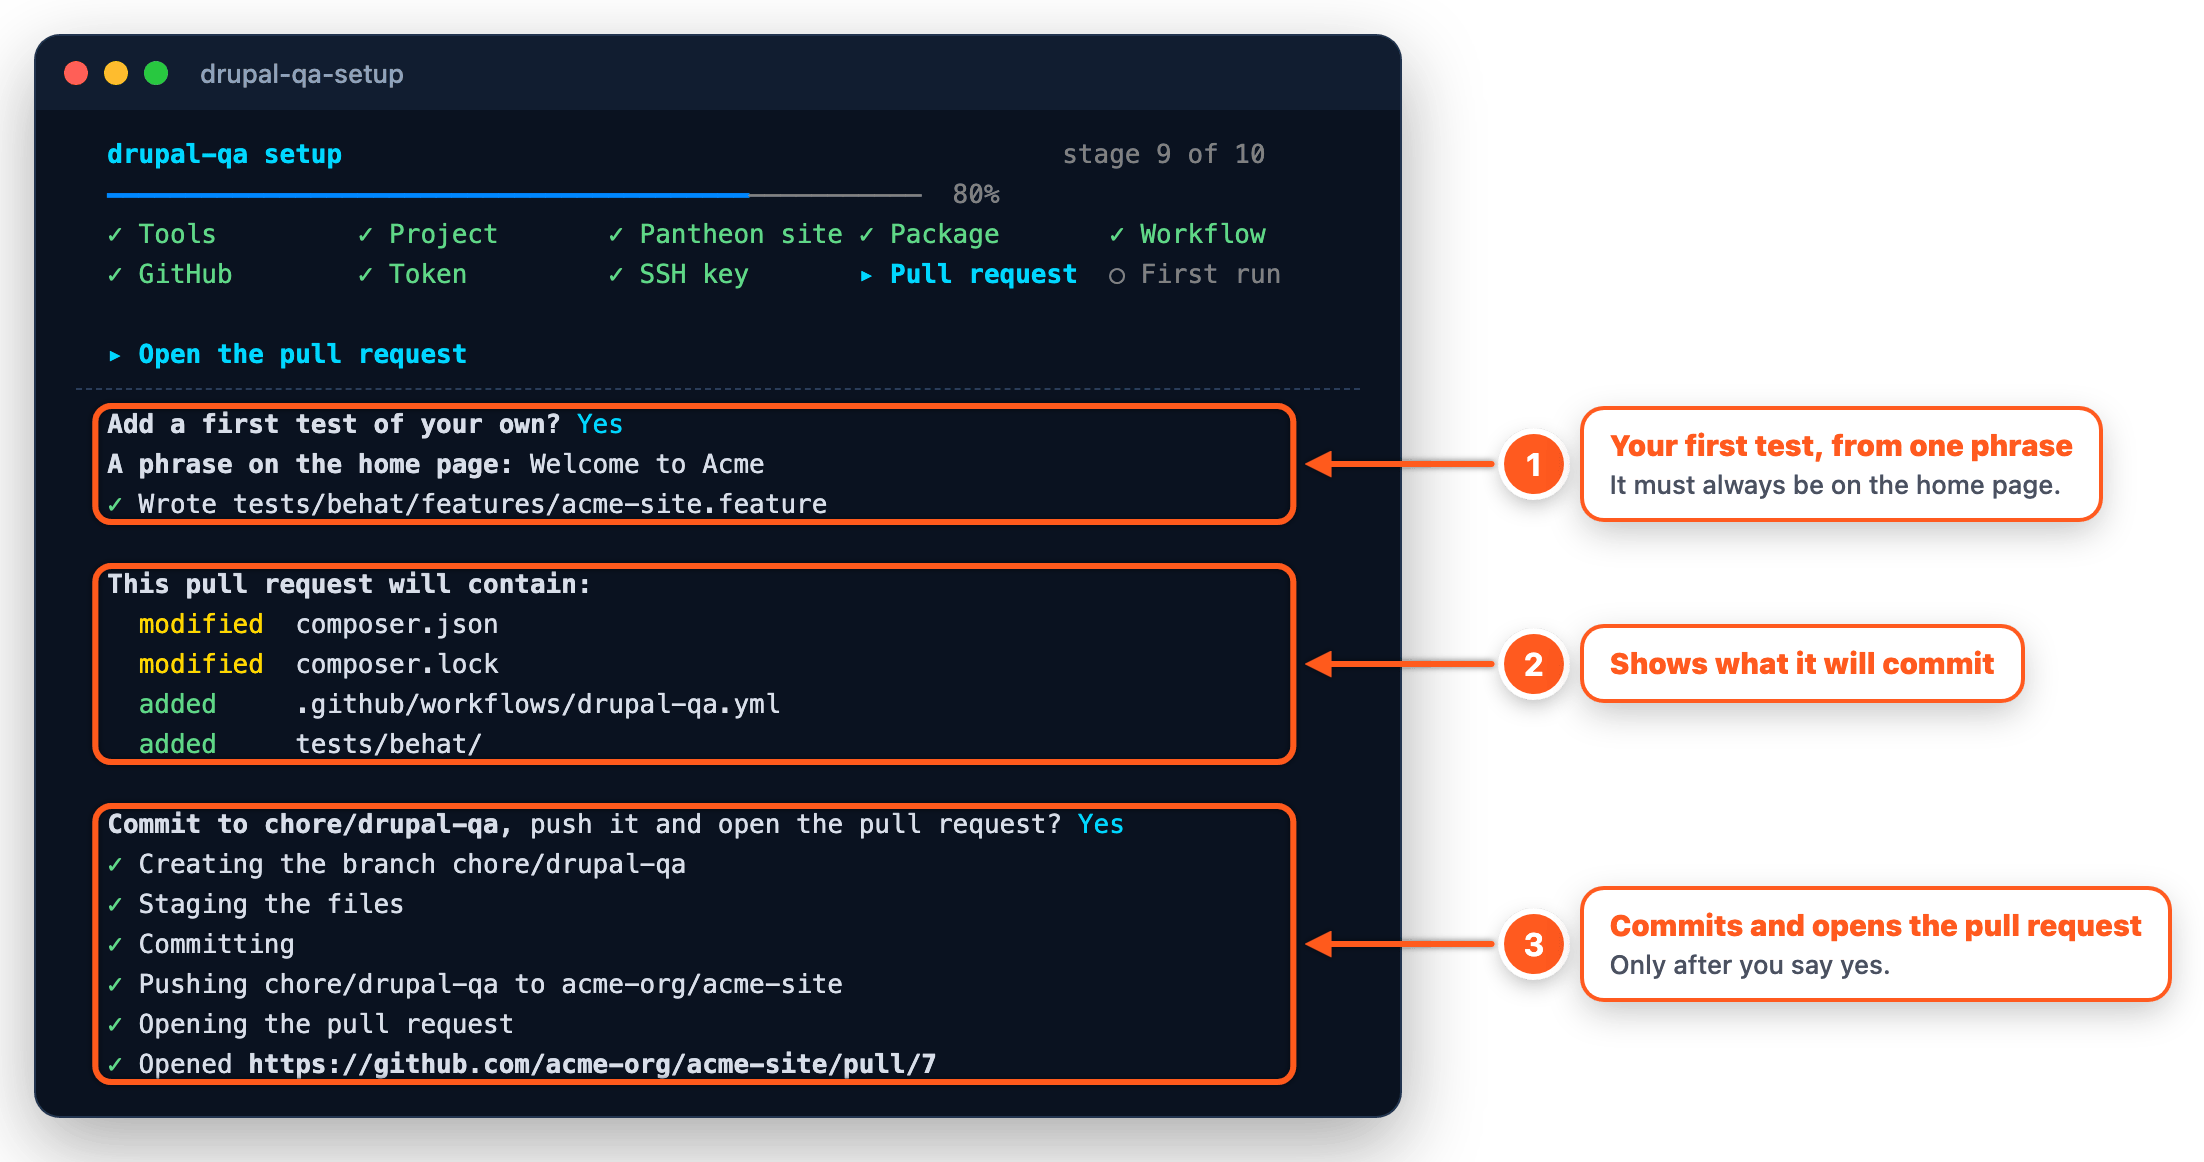The height and width of the screenshot is (1162, 2204).
Task: Select the completed Workflow stage
Action: point(1188,234)
